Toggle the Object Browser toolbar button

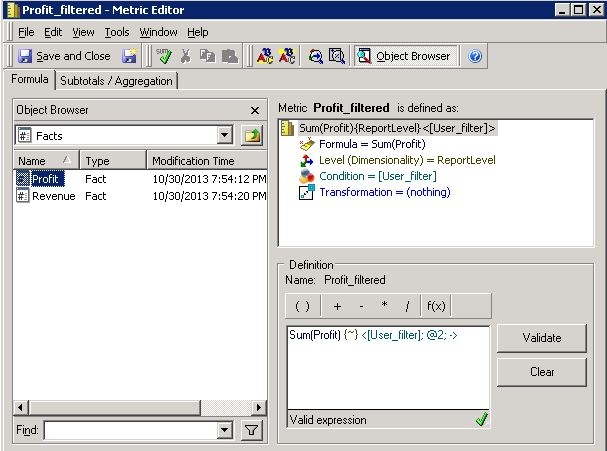click(405, 57)
